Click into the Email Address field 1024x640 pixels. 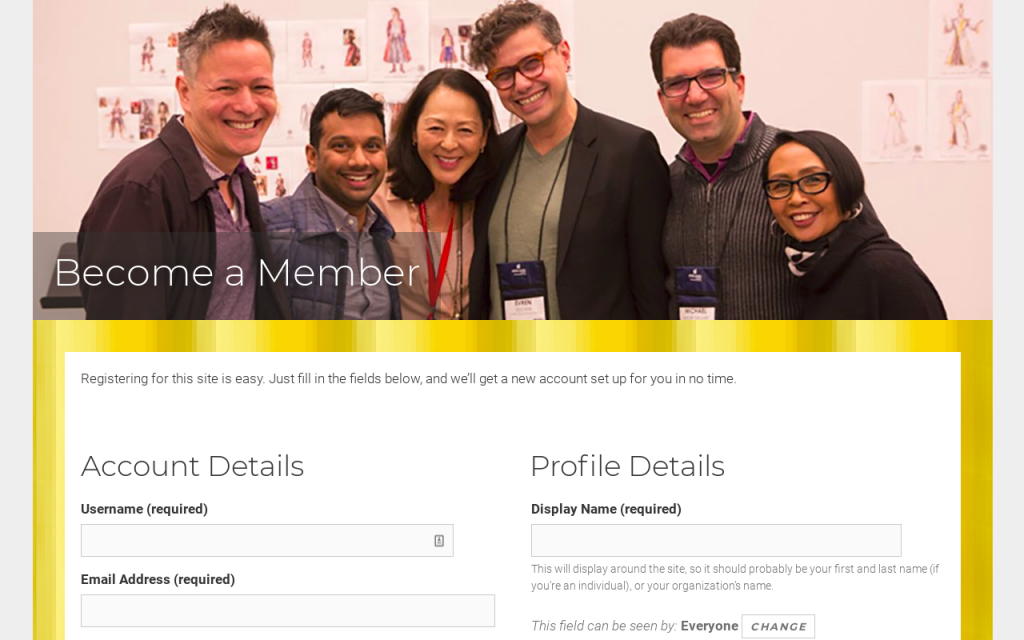point(288,611)
